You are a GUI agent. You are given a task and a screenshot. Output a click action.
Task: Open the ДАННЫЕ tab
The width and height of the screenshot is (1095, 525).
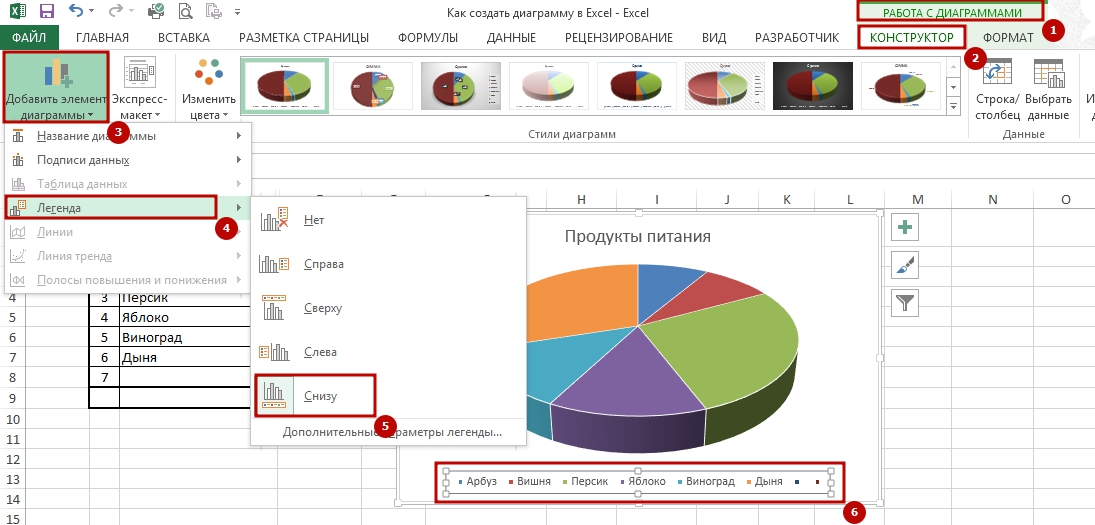click(x=511, y=38)
